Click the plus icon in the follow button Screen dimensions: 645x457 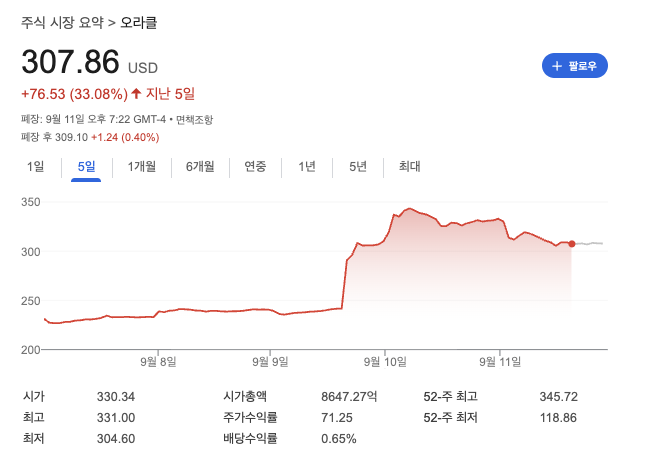(x=557, y=66)
